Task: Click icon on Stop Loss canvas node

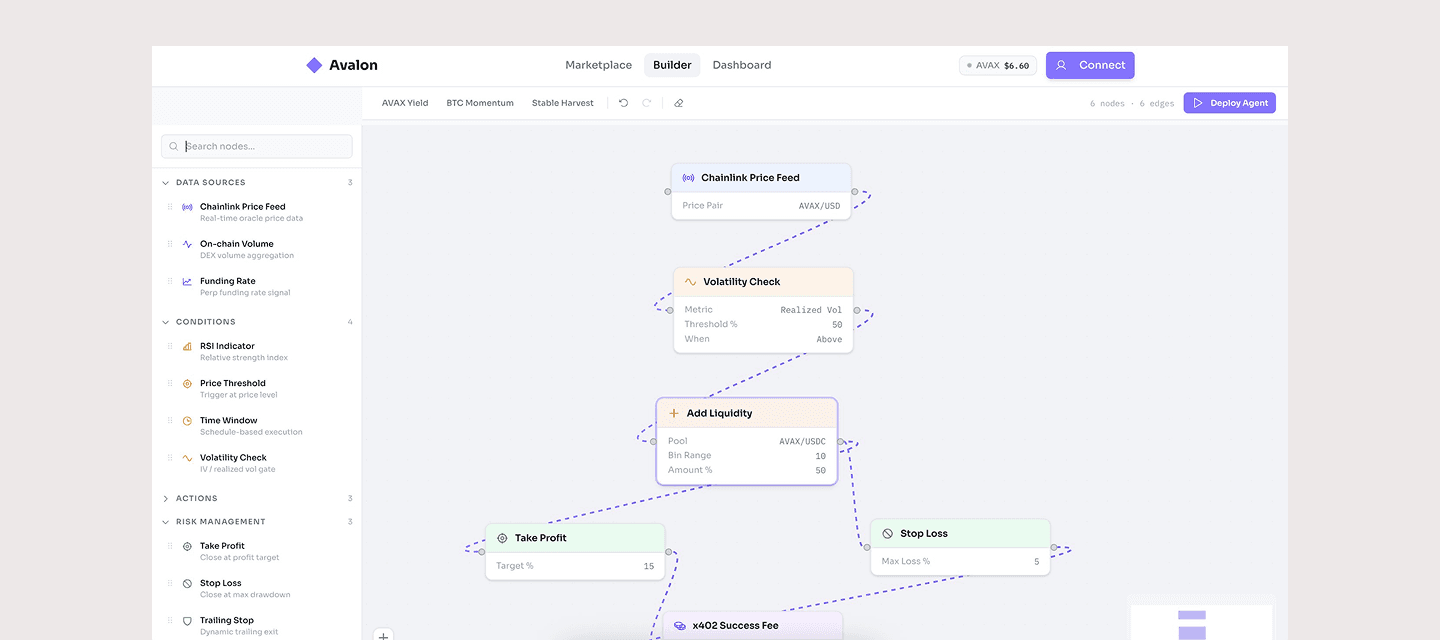Action: [888, 534]
